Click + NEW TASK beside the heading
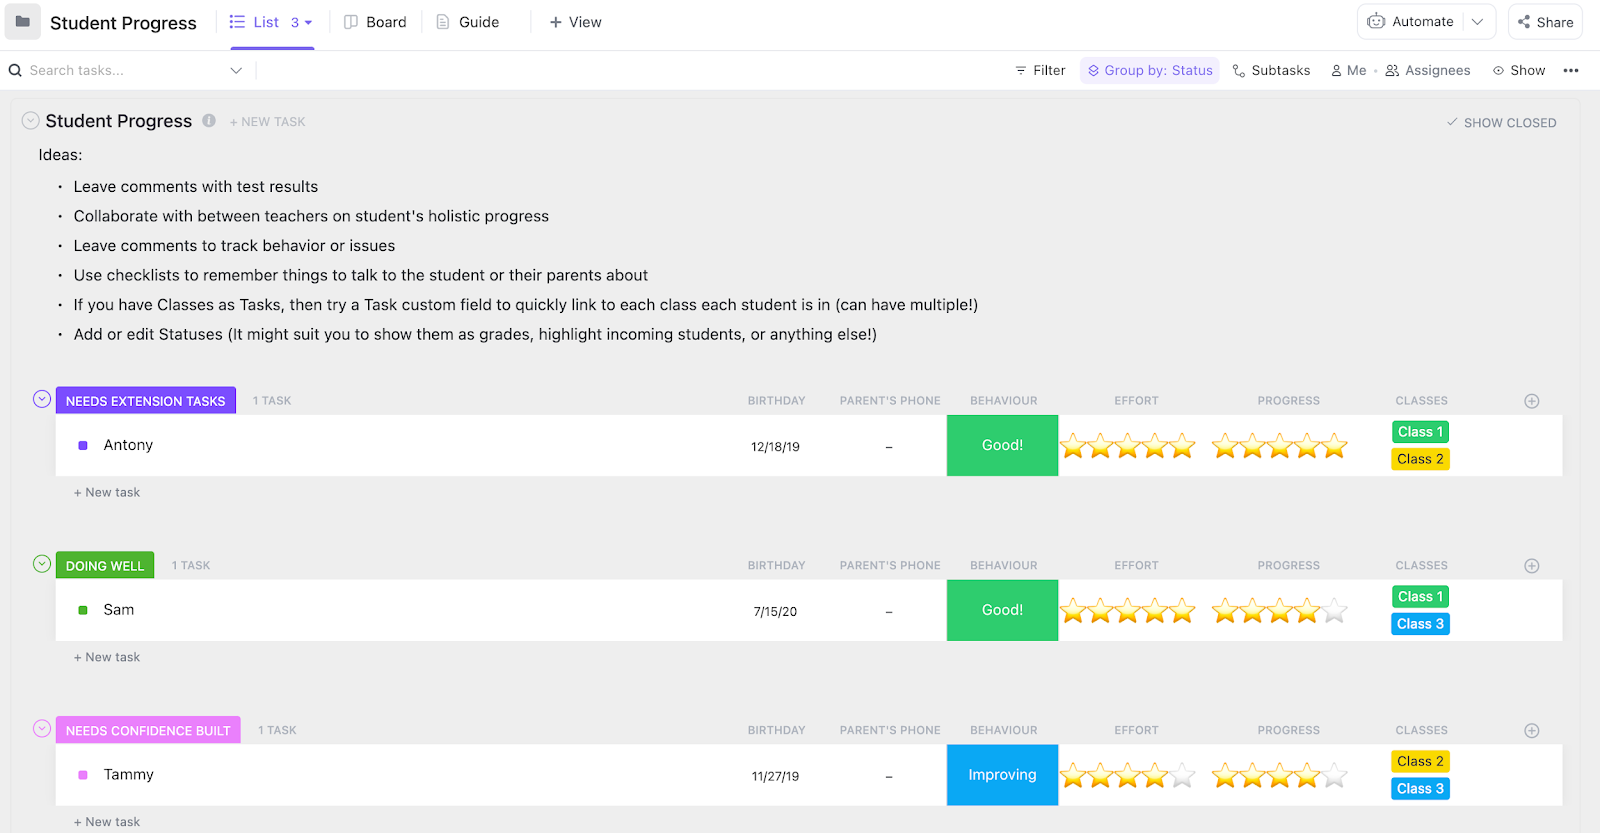This screenshot has height=833, width=1600. [268, 122]
